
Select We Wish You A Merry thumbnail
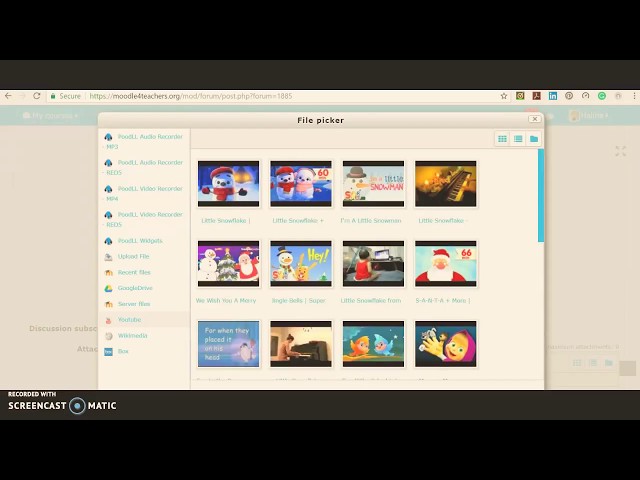coord(228,264)
